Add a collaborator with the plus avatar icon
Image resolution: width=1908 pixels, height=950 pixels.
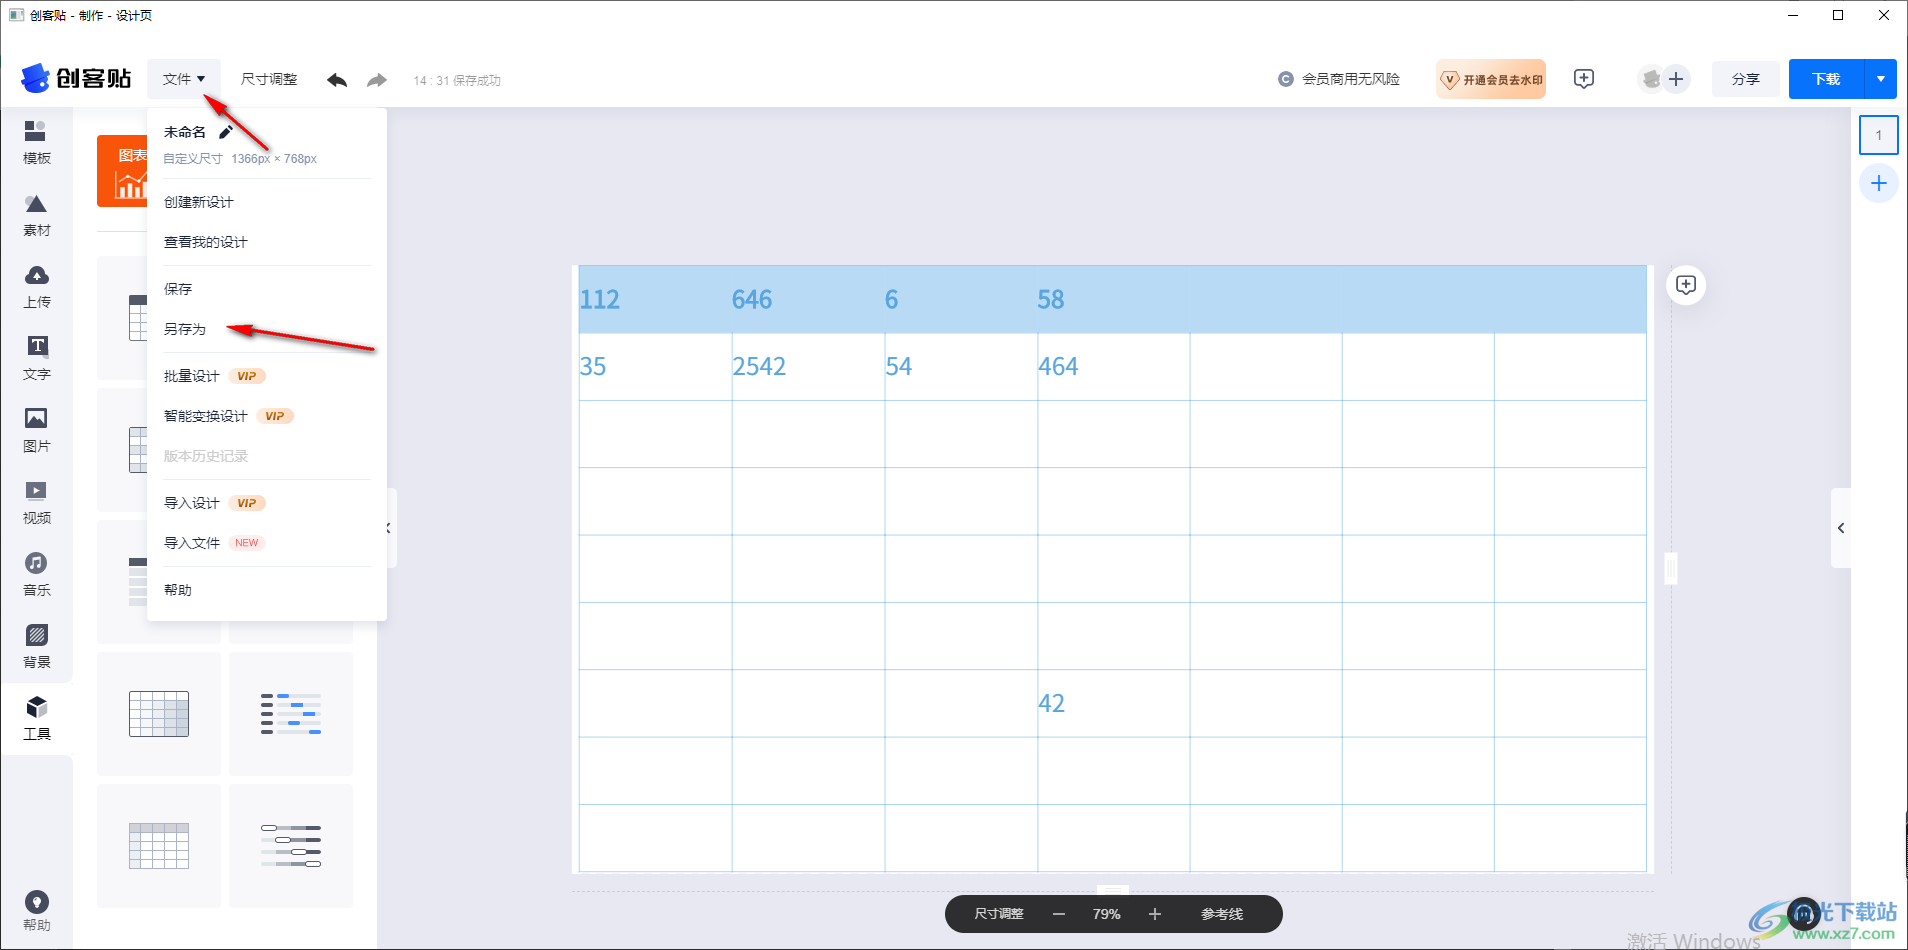pos(1676,79)
